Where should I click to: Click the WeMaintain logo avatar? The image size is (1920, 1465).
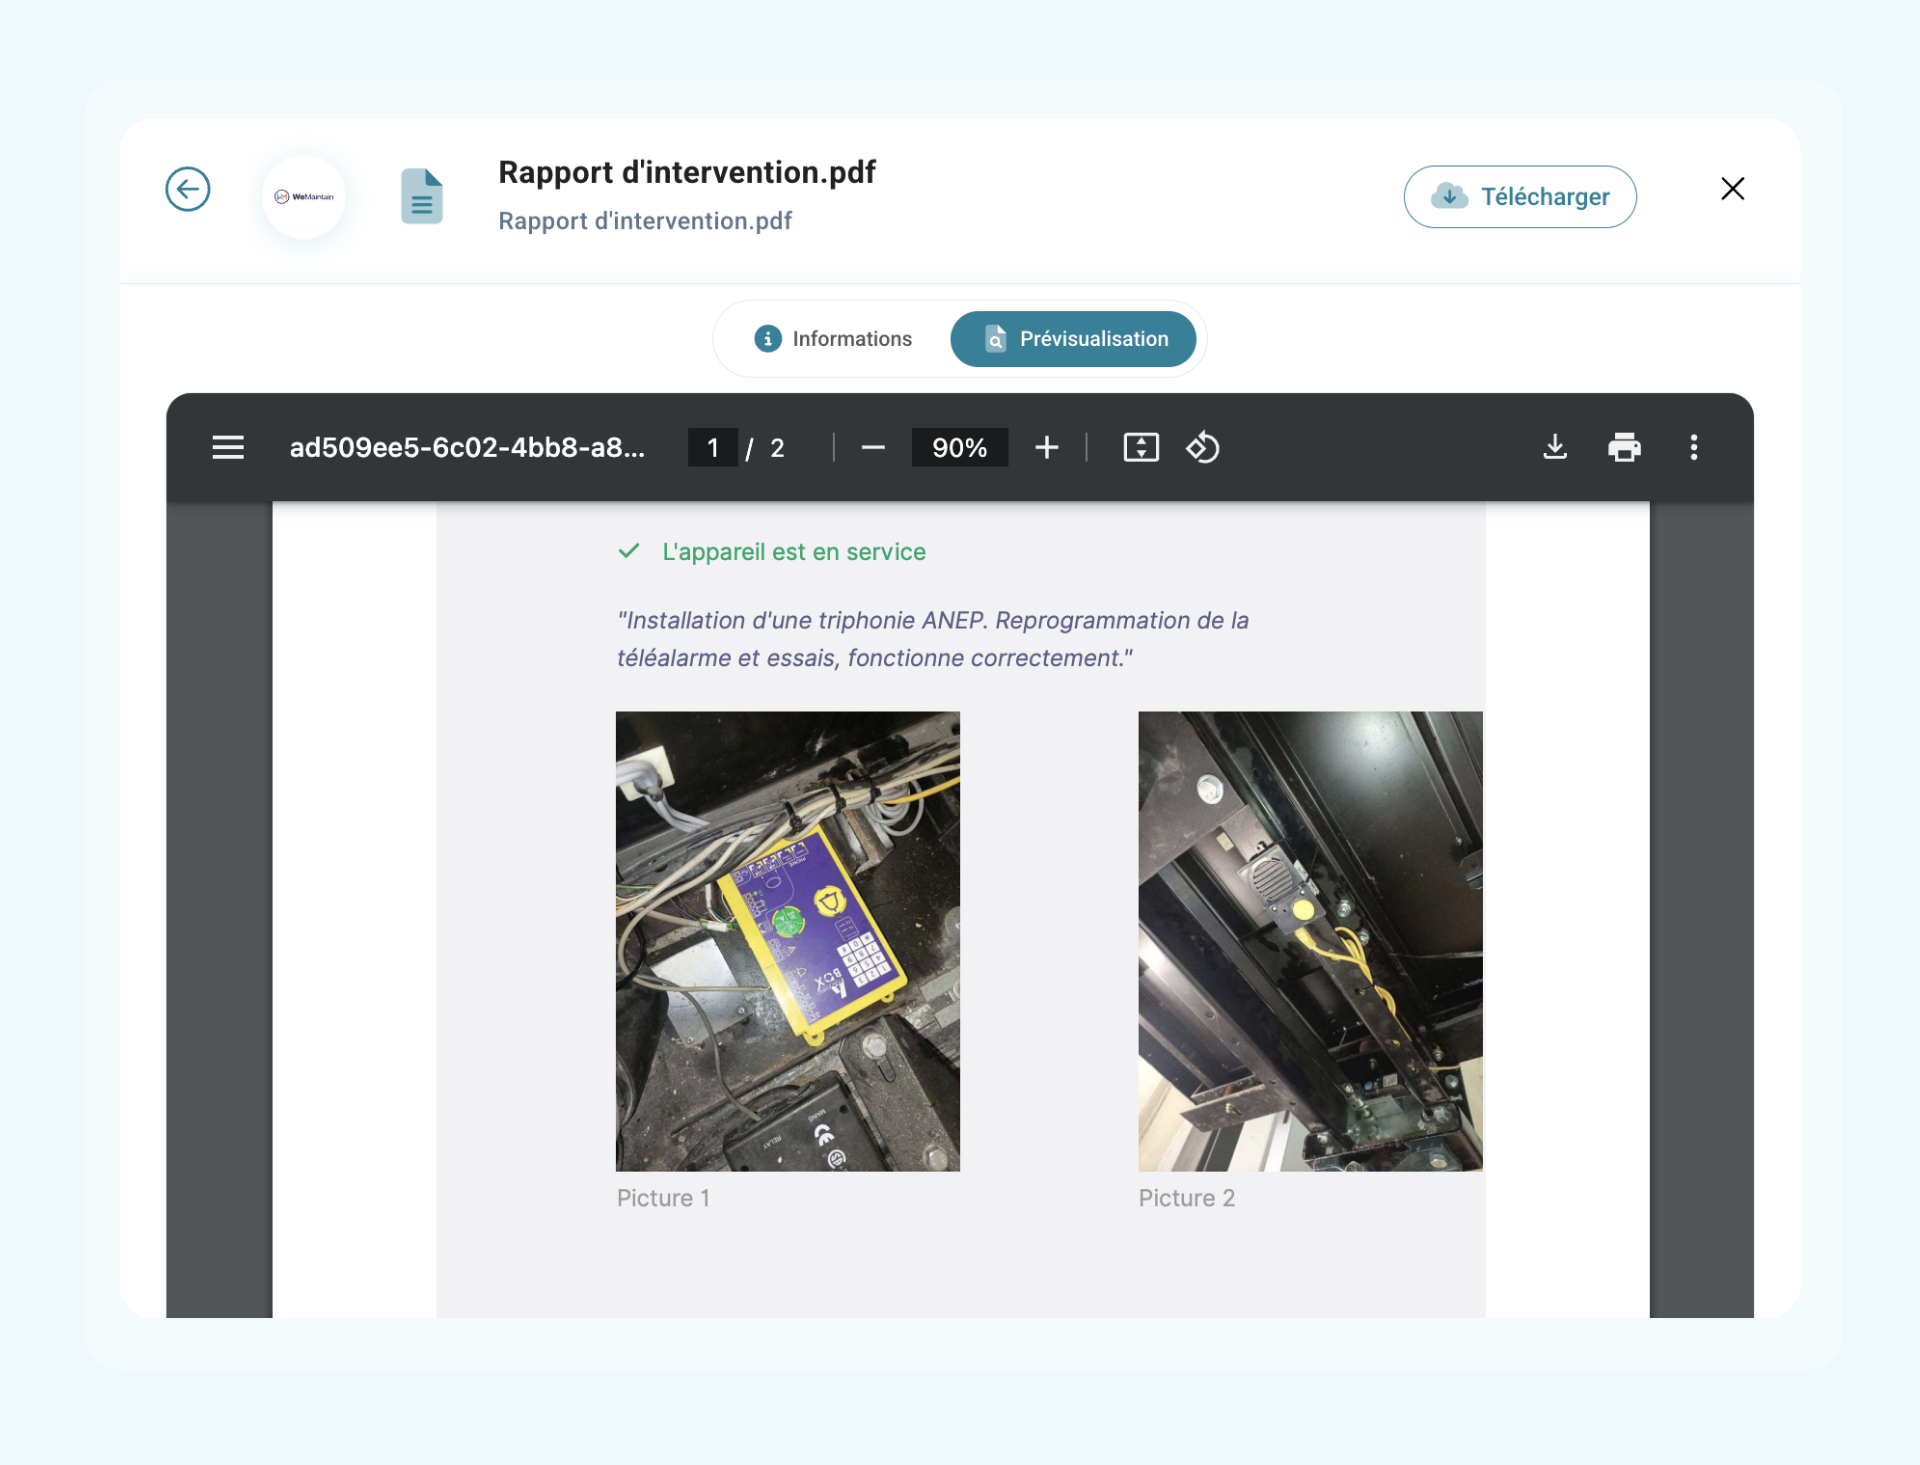click(304, 197)
